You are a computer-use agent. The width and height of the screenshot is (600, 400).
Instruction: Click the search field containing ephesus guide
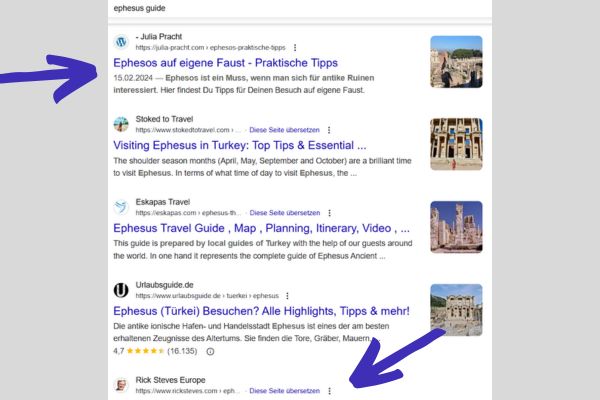pos(300,8)
